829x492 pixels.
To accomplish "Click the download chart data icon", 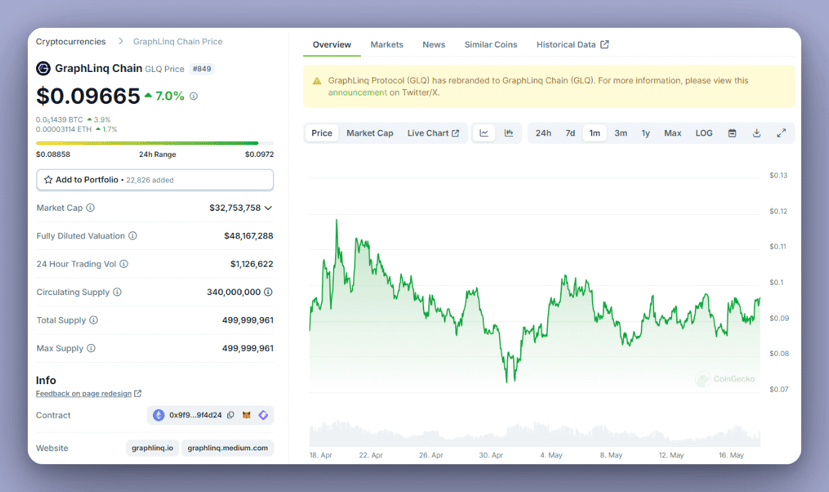I will 757,133.
